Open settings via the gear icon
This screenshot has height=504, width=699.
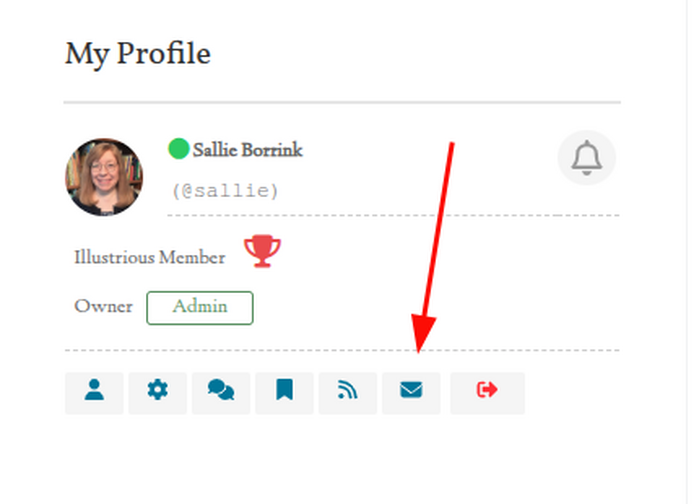pyautogui.click(x=157, y=392)
